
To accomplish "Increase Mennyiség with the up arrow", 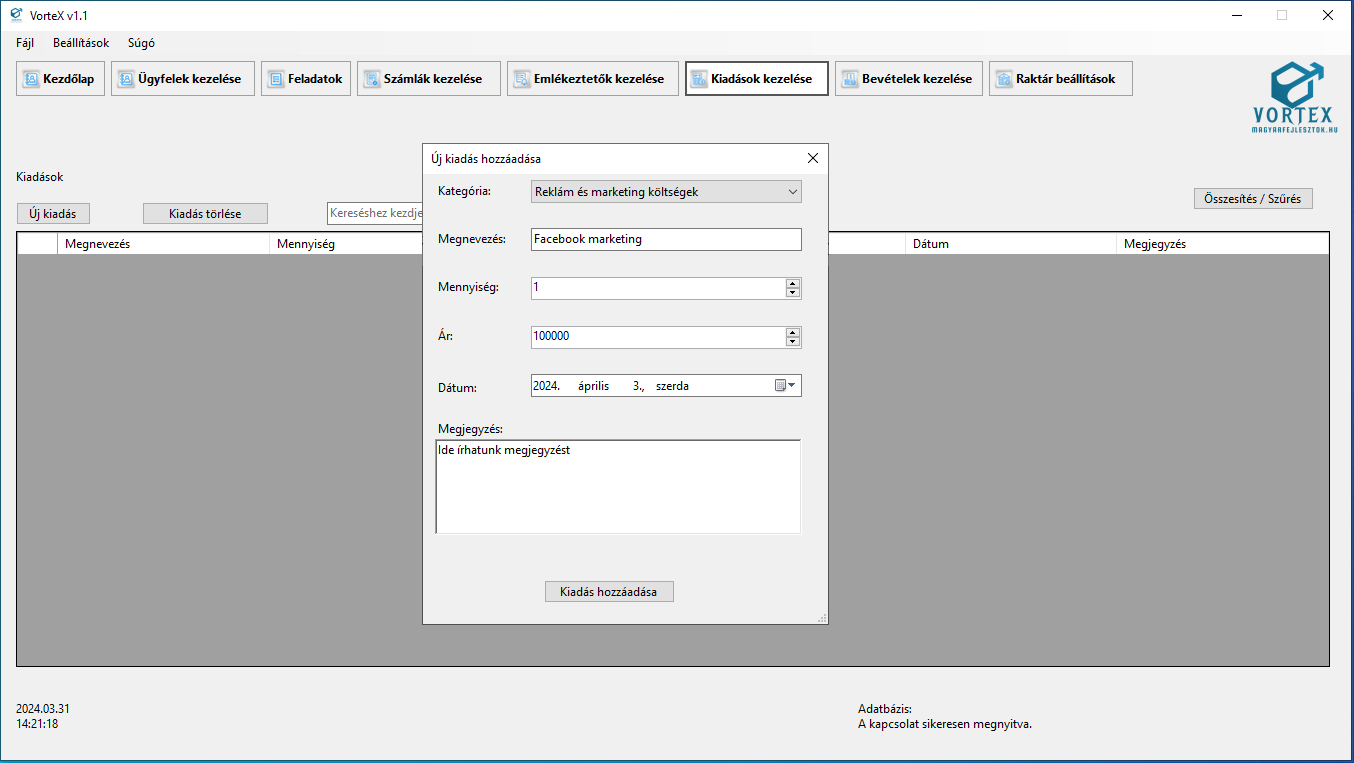I will pos(793,283).
